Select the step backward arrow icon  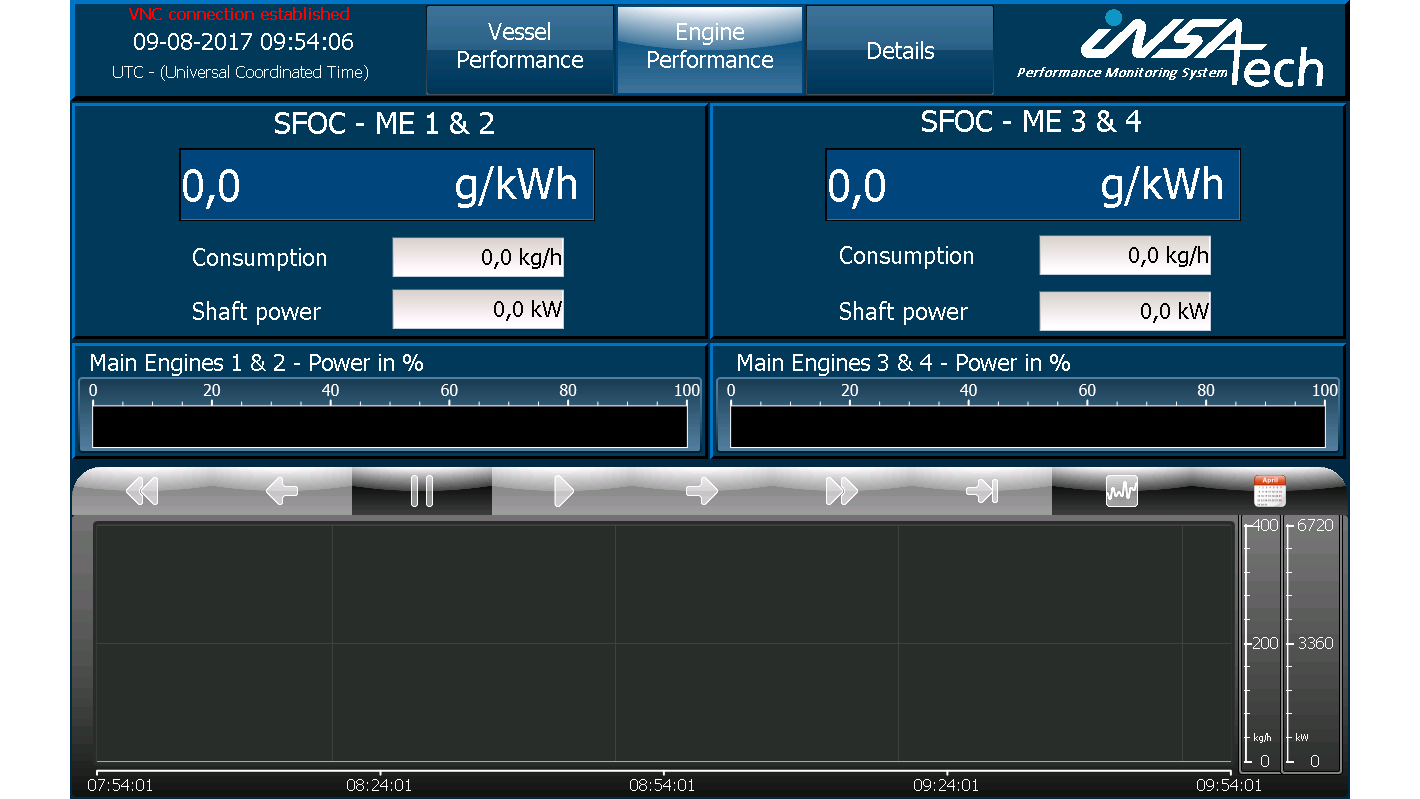281,490
